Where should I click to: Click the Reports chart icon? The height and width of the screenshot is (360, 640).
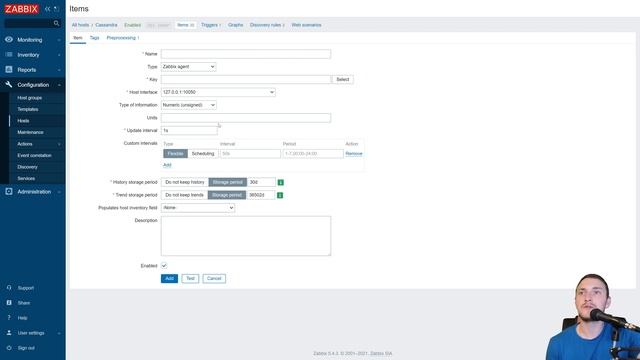pyautogui.click(x=9, y=70)
